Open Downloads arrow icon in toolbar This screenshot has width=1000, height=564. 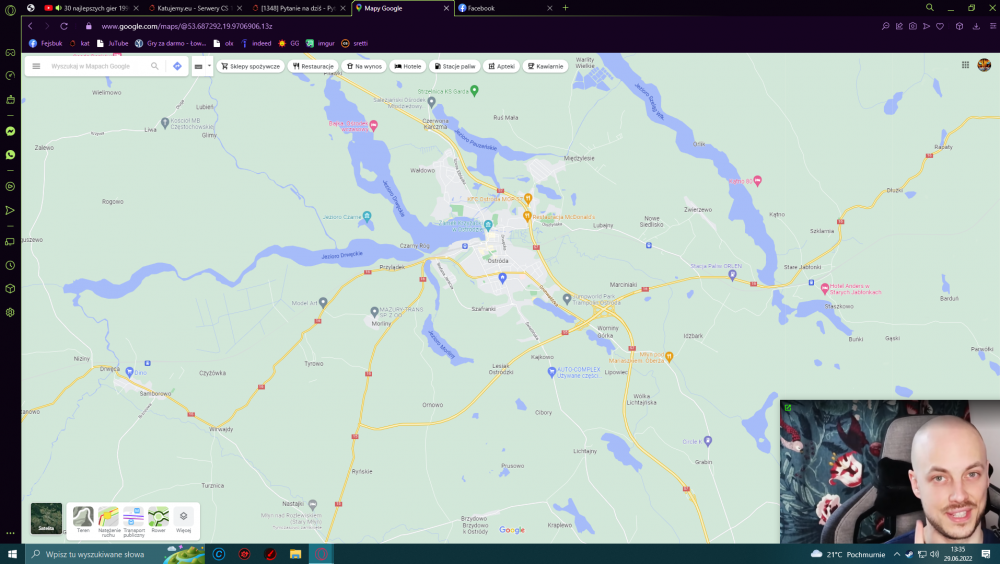click(x=976, y=26)
